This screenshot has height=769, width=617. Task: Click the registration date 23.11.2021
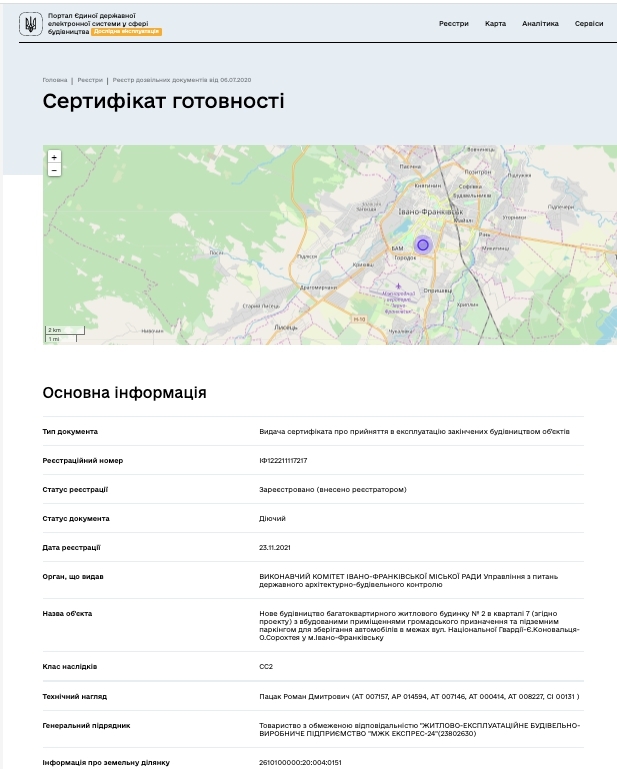[x=275, y=547]
